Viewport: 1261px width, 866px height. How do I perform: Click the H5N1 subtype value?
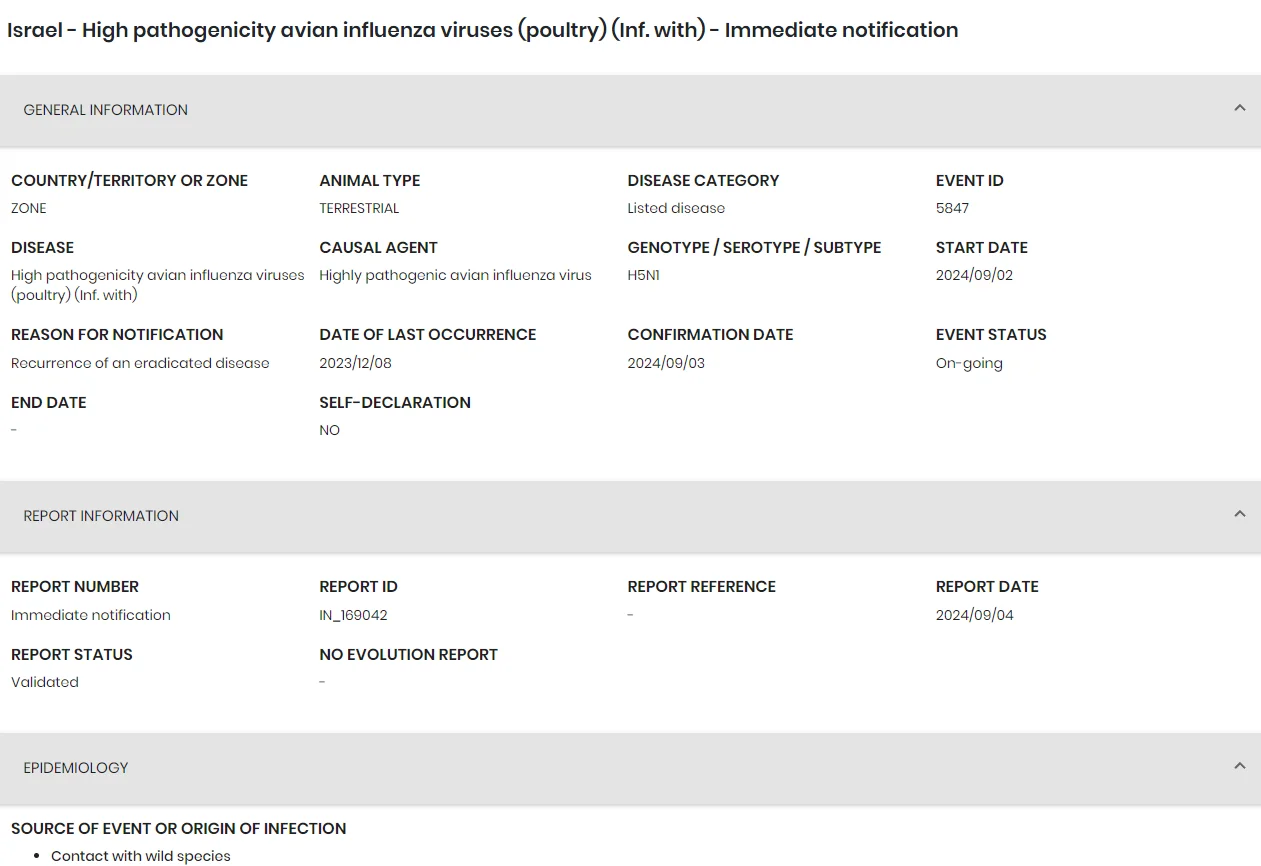click(x=644, y=275)
